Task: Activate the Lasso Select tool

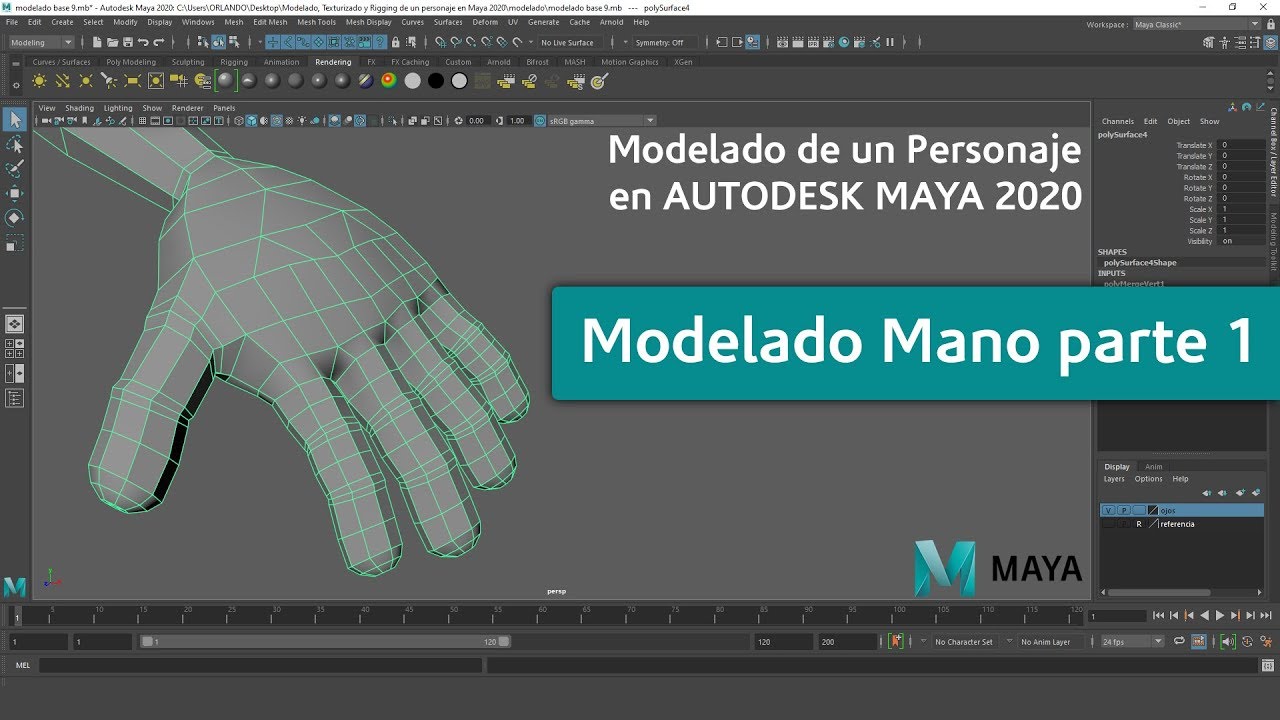Action: (15, 145)
